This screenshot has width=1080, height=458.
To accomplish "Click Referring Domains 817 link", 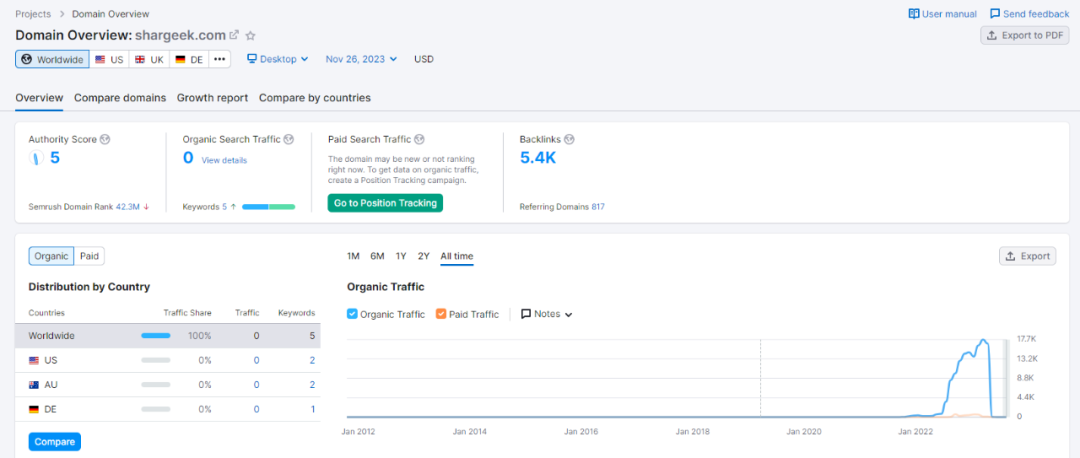I will pyautogui.click(x=598, y=206).
